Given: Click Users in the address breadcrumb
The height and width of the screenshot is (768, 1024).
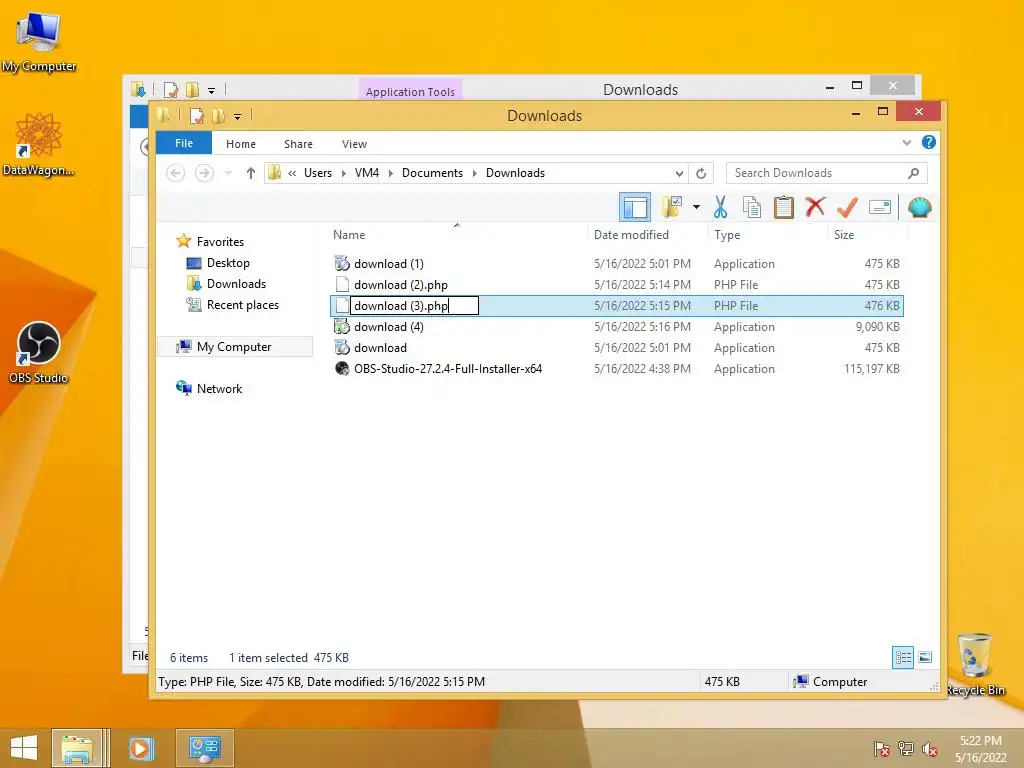Looking at the screenshot, I should point(317,173).
